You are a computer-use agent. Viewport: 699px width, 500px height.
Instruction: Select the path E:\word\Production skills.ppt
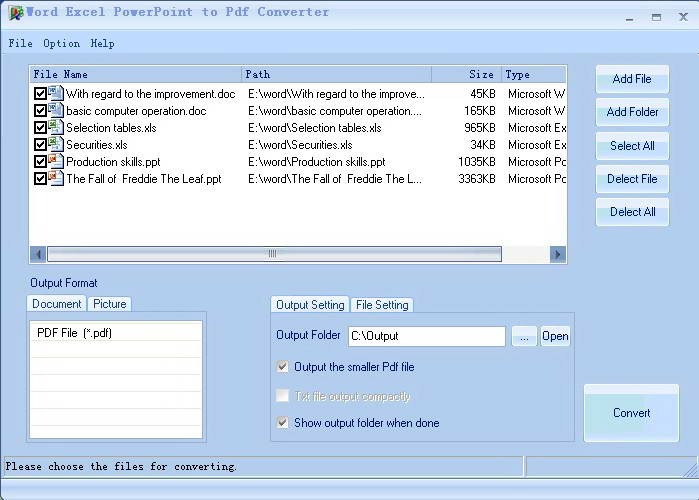pos(317,162)
